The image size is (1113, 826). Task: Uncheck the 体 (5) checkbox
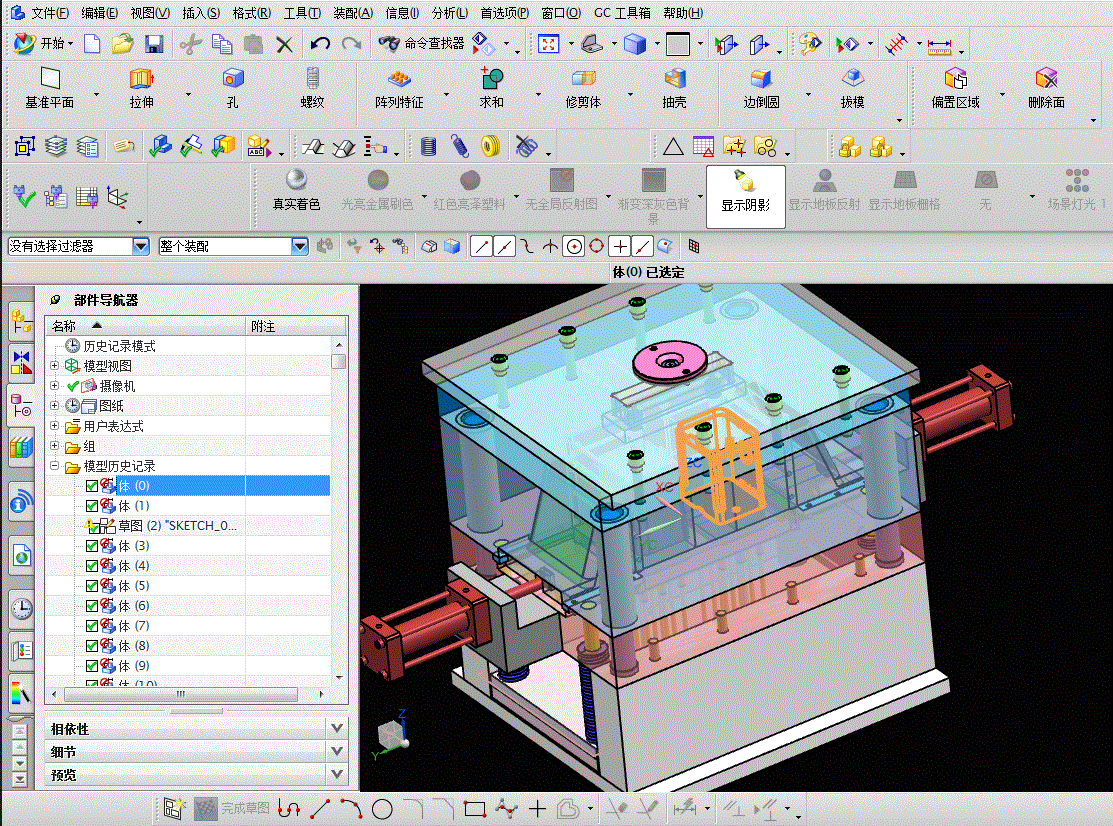[92, 586]
